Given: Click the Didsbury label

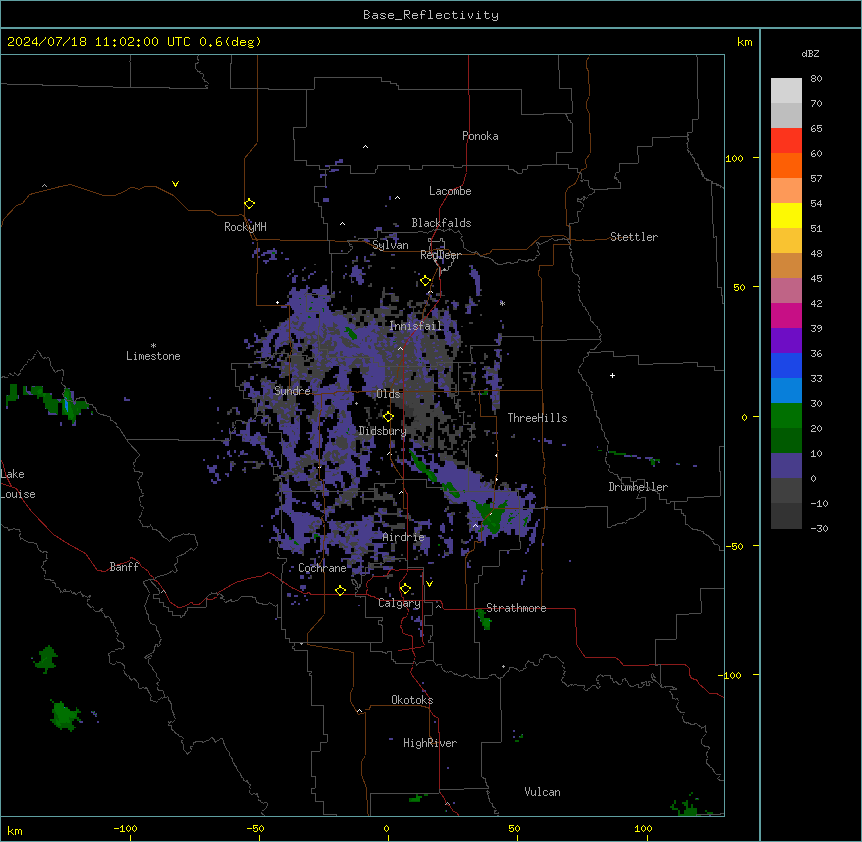Looking at the screenshot, I should pyautogui.click(x=383, y=431).
